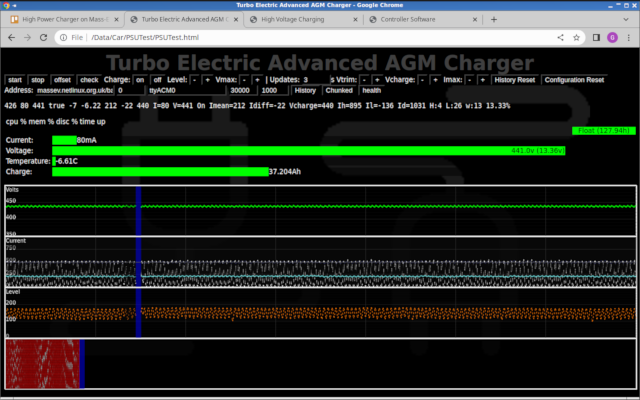Decrease Vmax with the minus button

pos(243,79)
